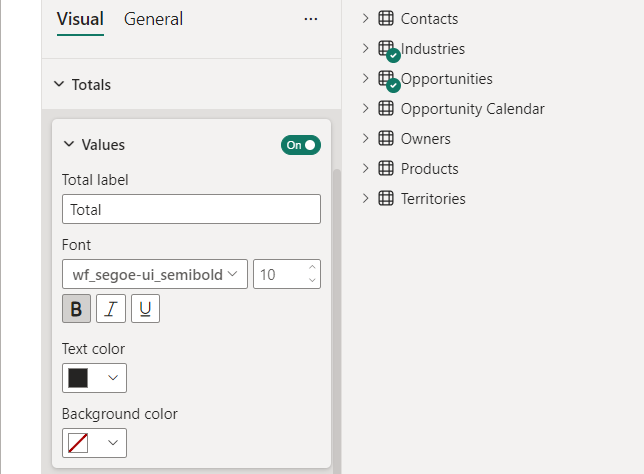This screenshot has height=474, width=644.
Task: Toggle bold font formatting
Action: [x=76, y=309]
